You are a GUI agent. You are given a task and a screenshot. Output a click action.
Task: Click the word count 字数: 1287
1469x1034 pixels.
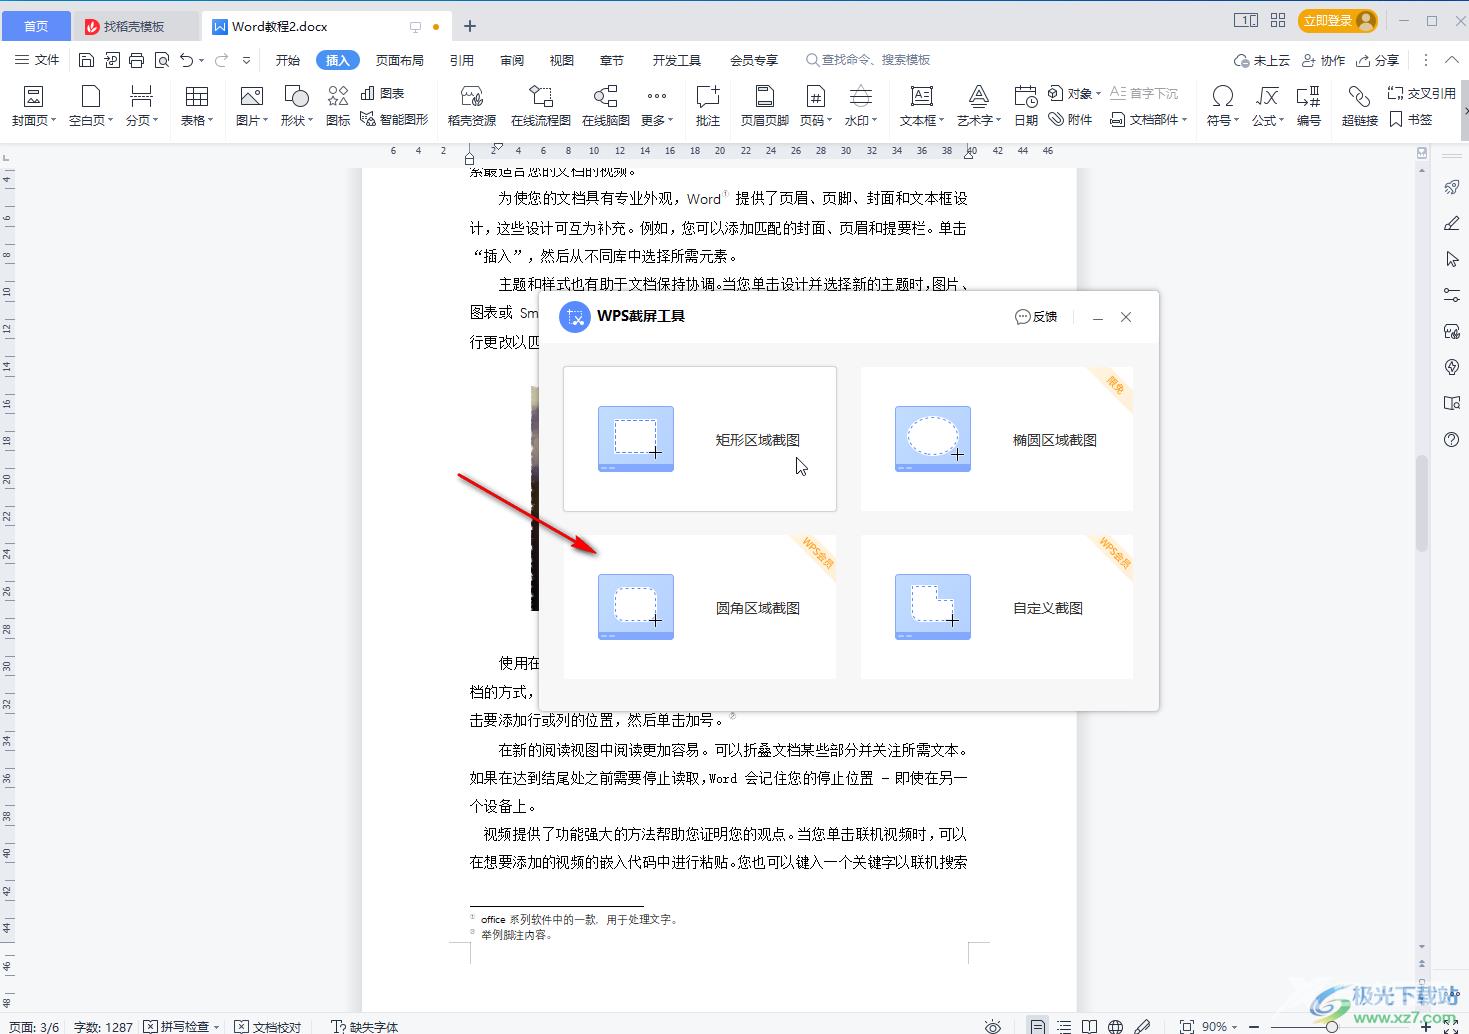(103, 1026)
